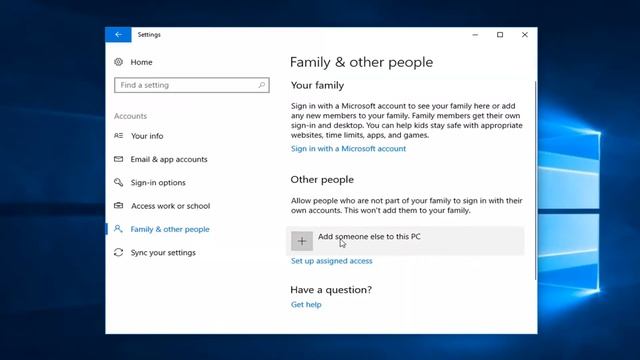Click the Accounts category label
Image resolution: width=640 pixels, height=360 pixels.
[130, 116]
